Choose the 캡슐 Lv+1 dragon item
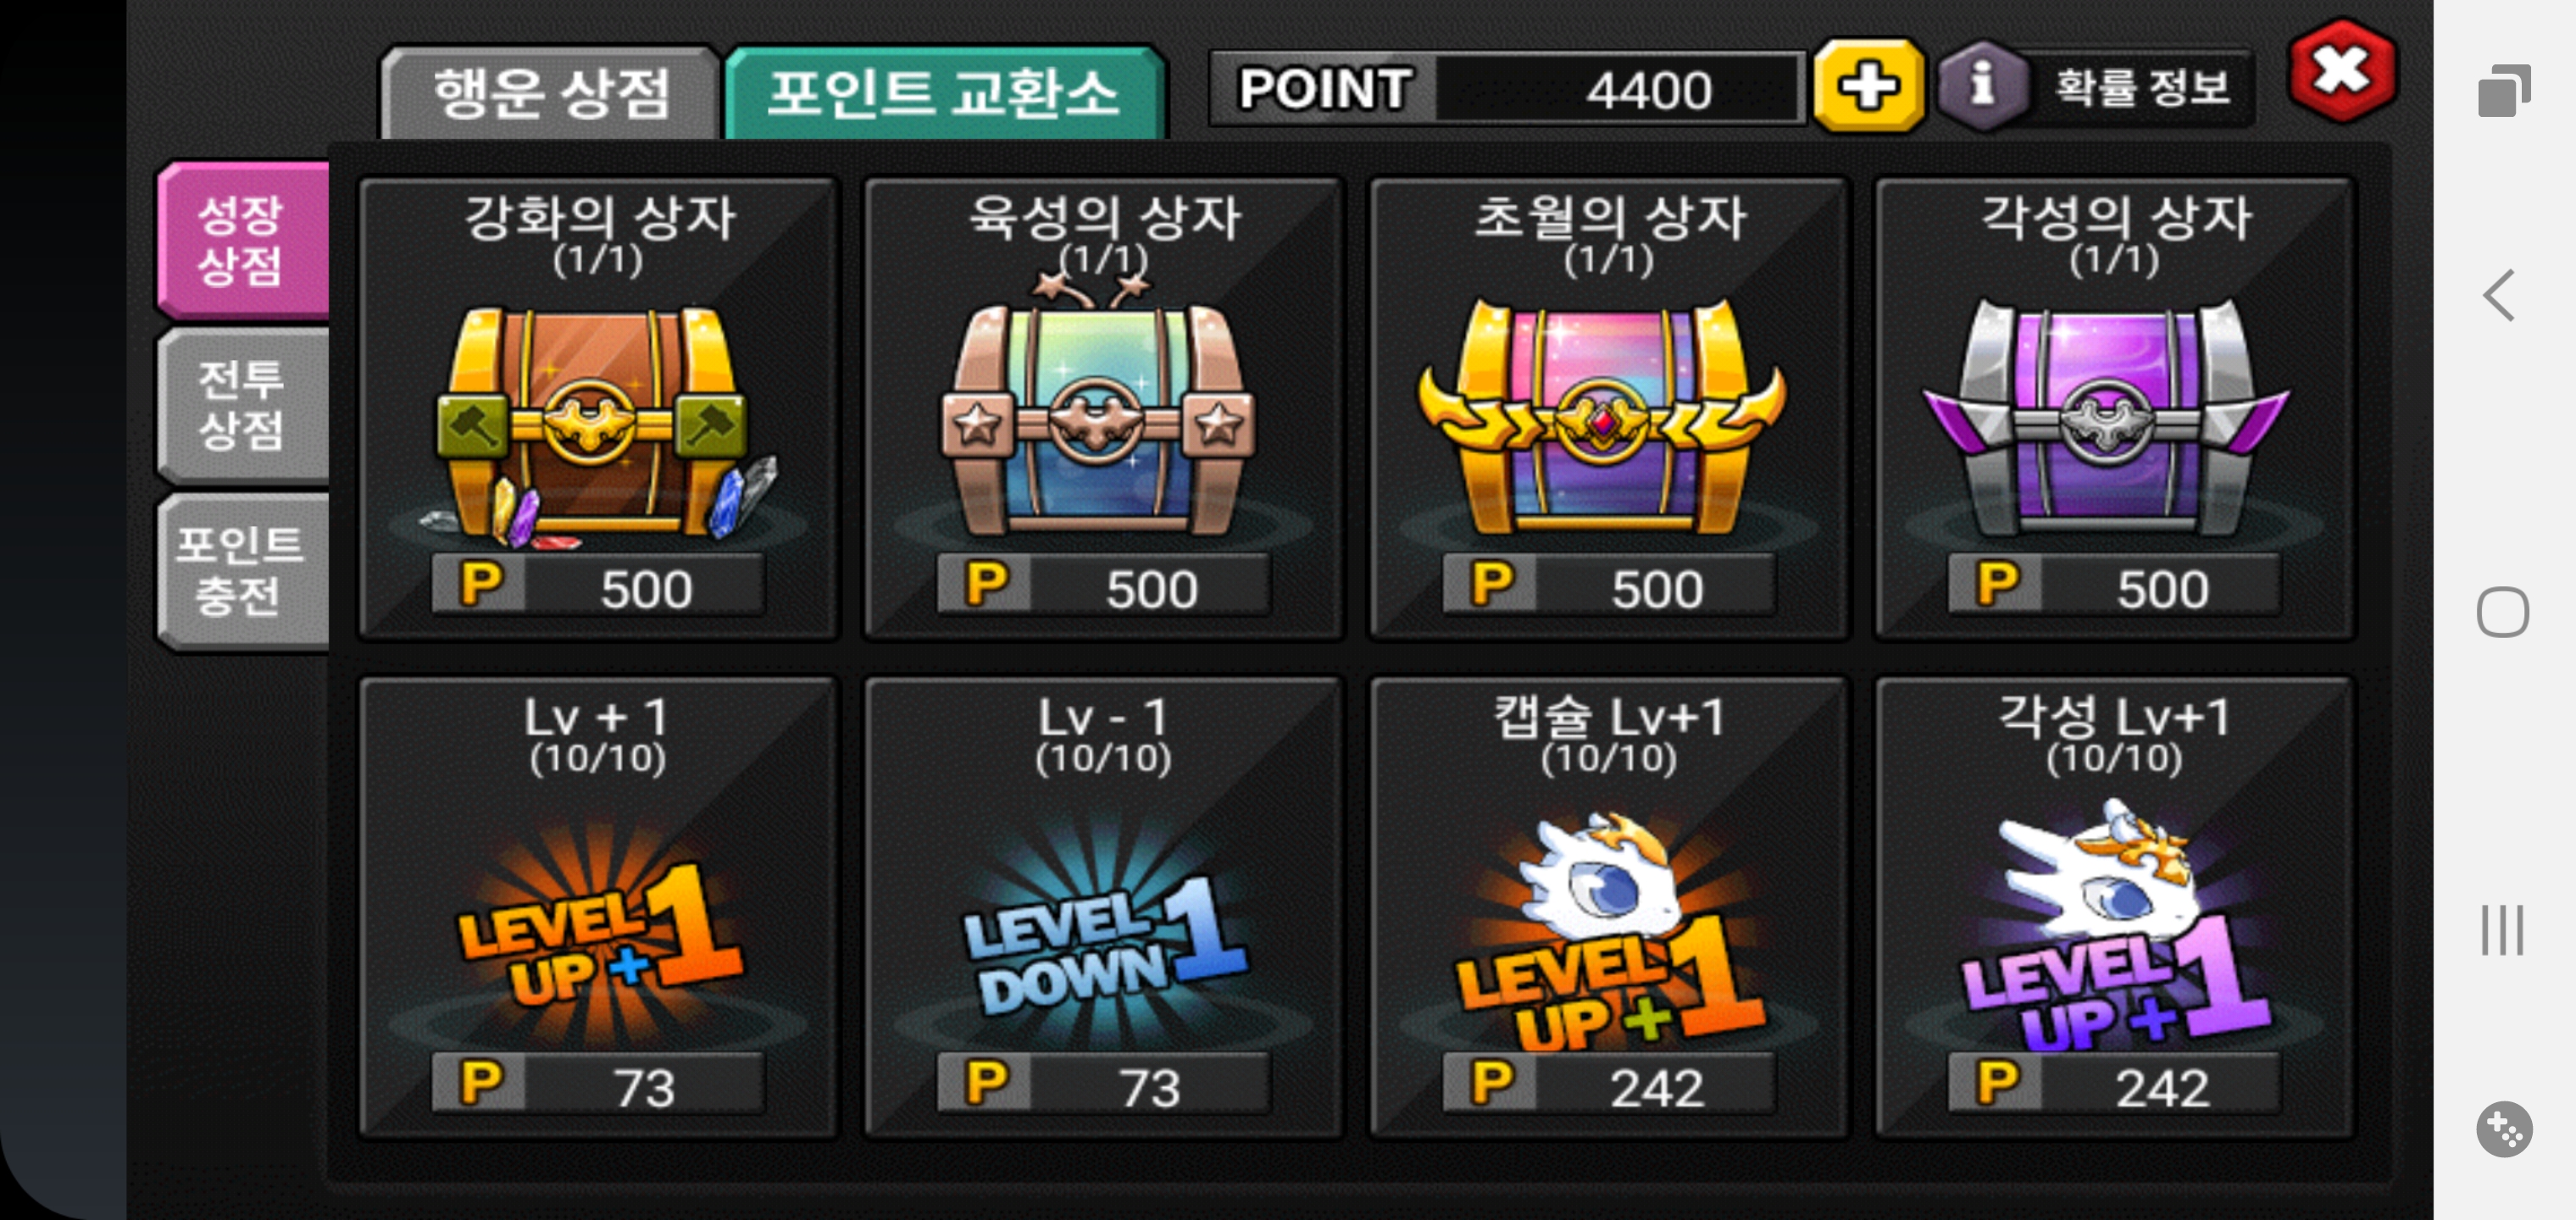2576x1220 pixels. 1609,907
